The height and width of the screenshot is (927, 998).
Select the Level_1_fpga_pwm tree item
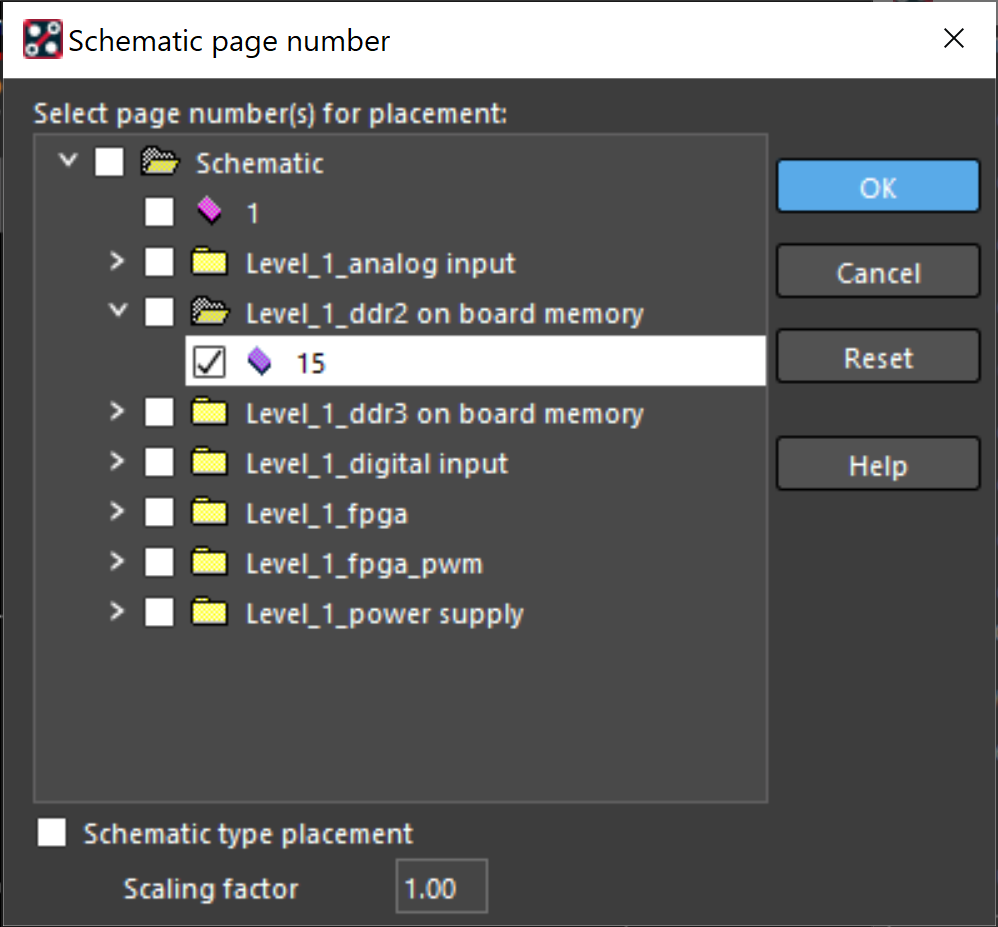364,564
